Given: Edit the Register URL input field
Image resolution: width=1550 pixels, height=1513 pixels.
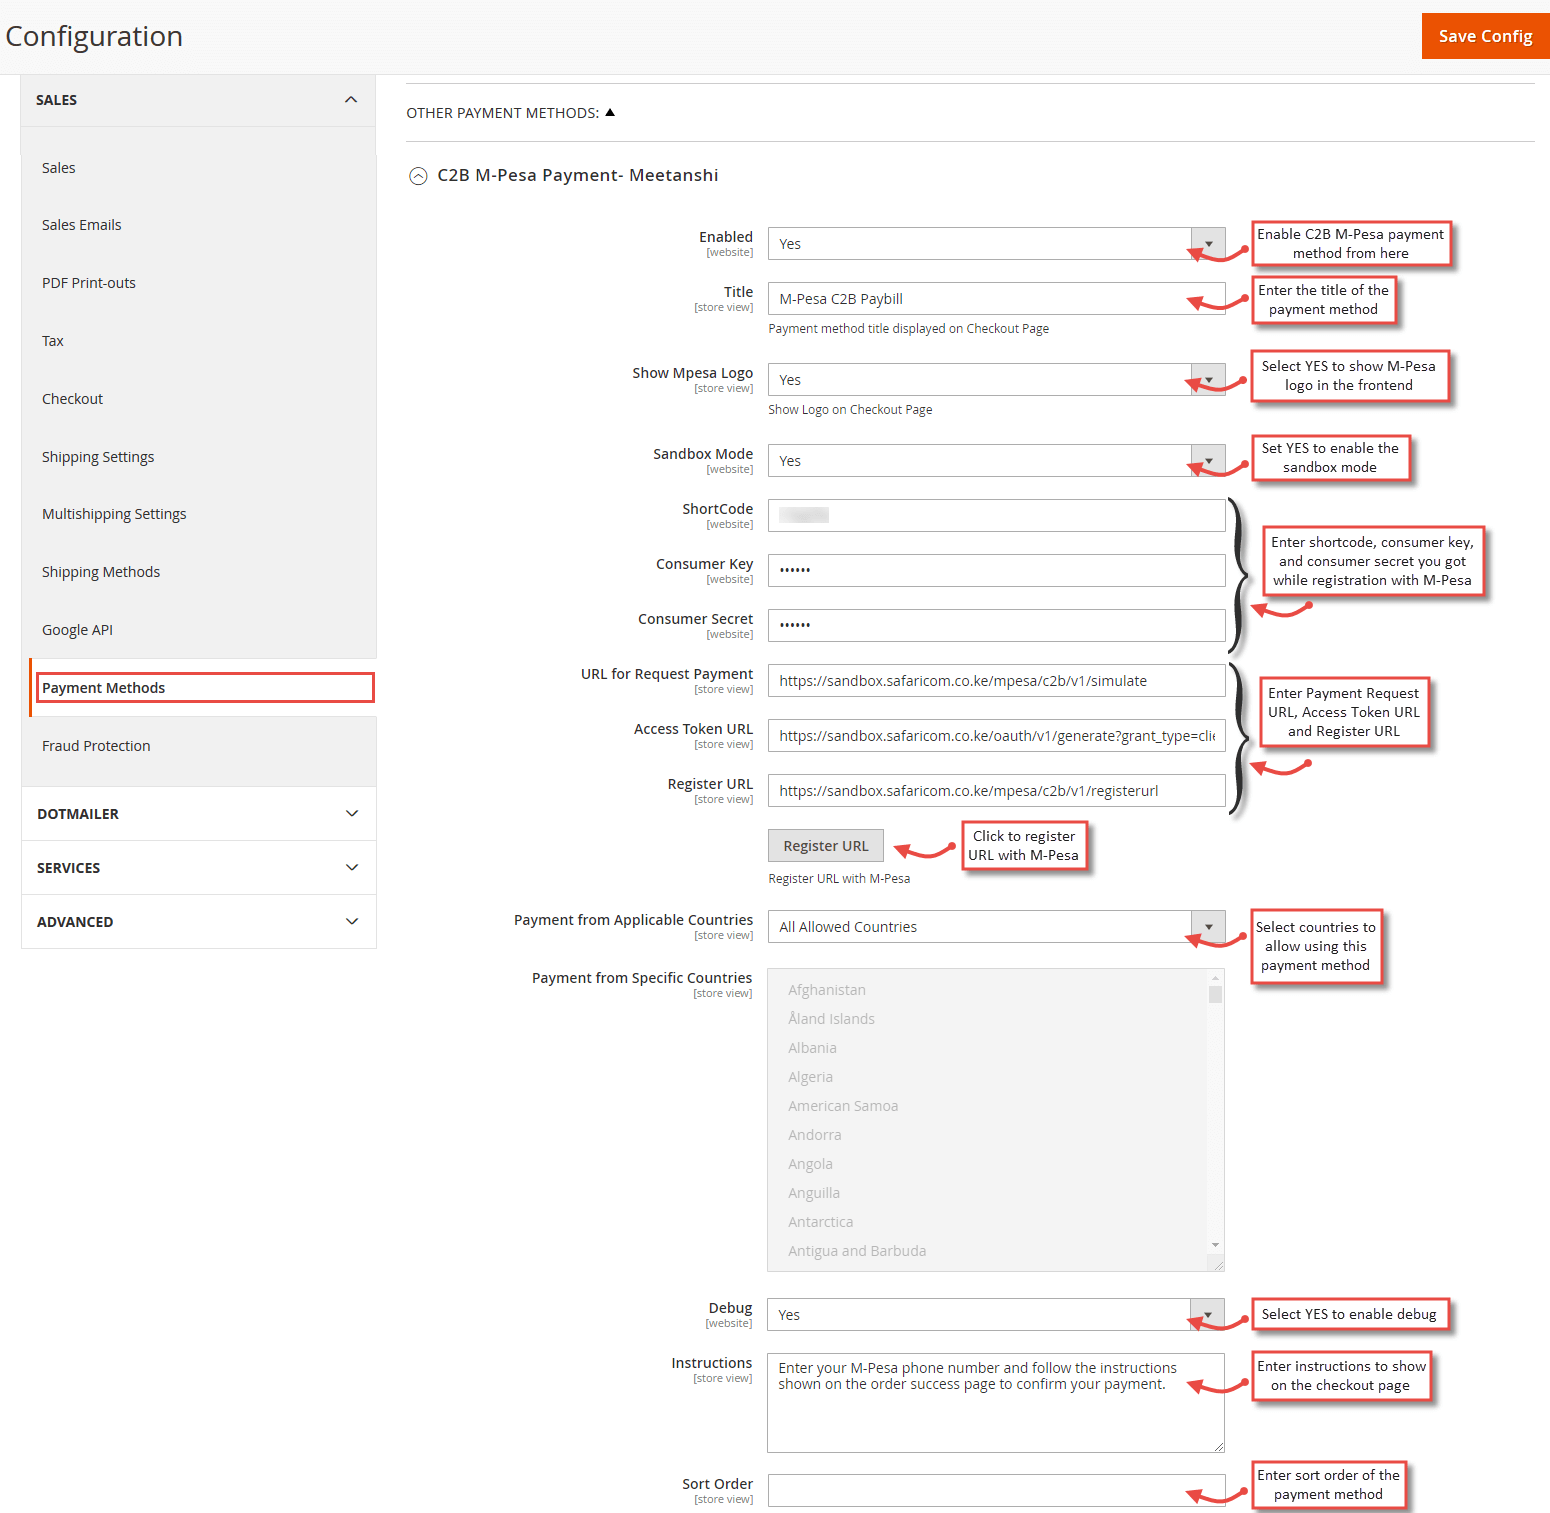Looking at the screenshot, I should coord(996,791).
